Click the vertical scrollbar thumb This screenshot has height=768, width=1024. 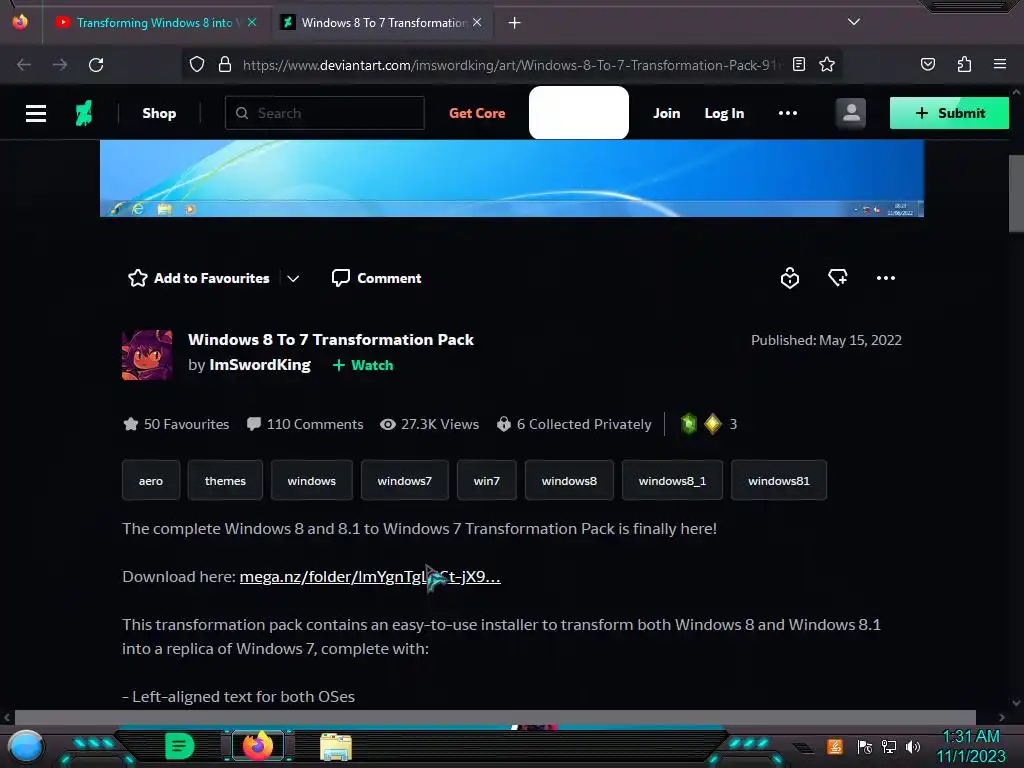(1016, 193)
